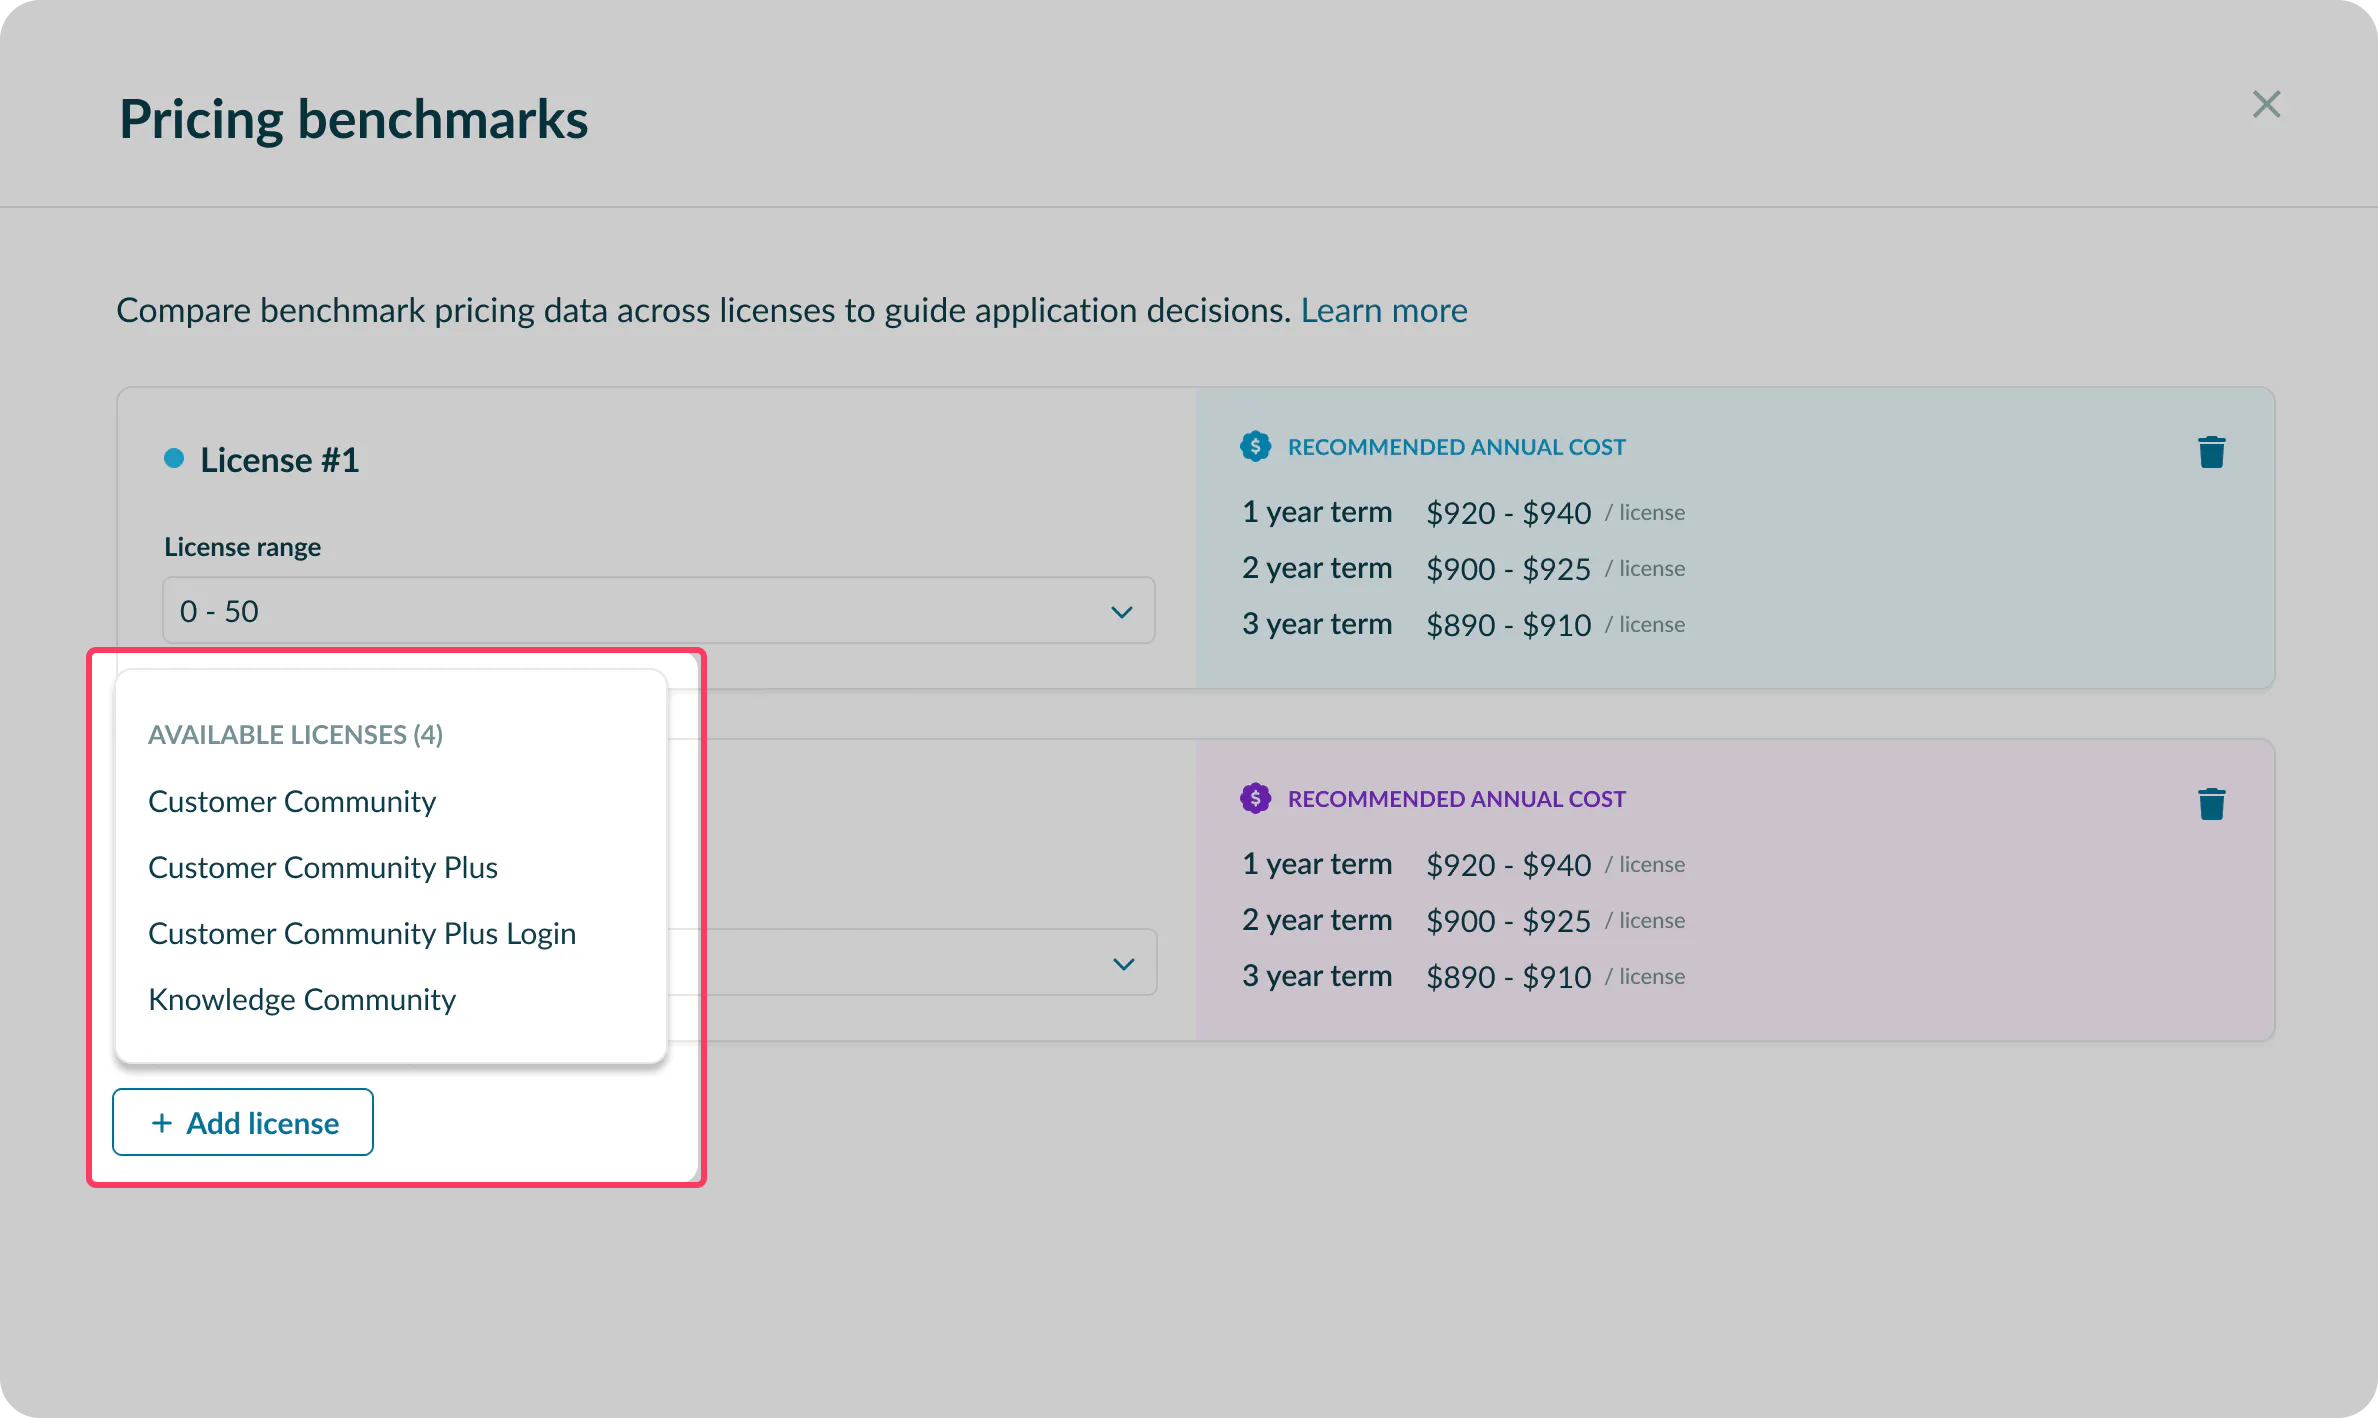Click the chevron arrow of License #1 range
Screen dimensions: 2378x1418
(x=1121, y=611)
